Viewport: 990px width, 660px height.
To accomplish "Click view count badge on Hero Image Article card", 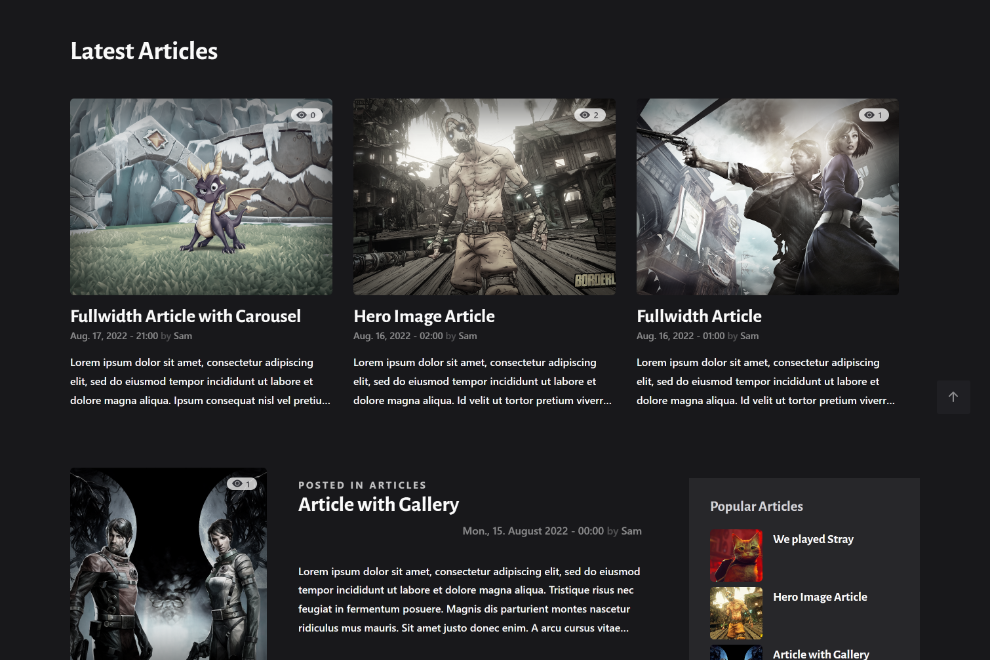I will tap(590, 115).
